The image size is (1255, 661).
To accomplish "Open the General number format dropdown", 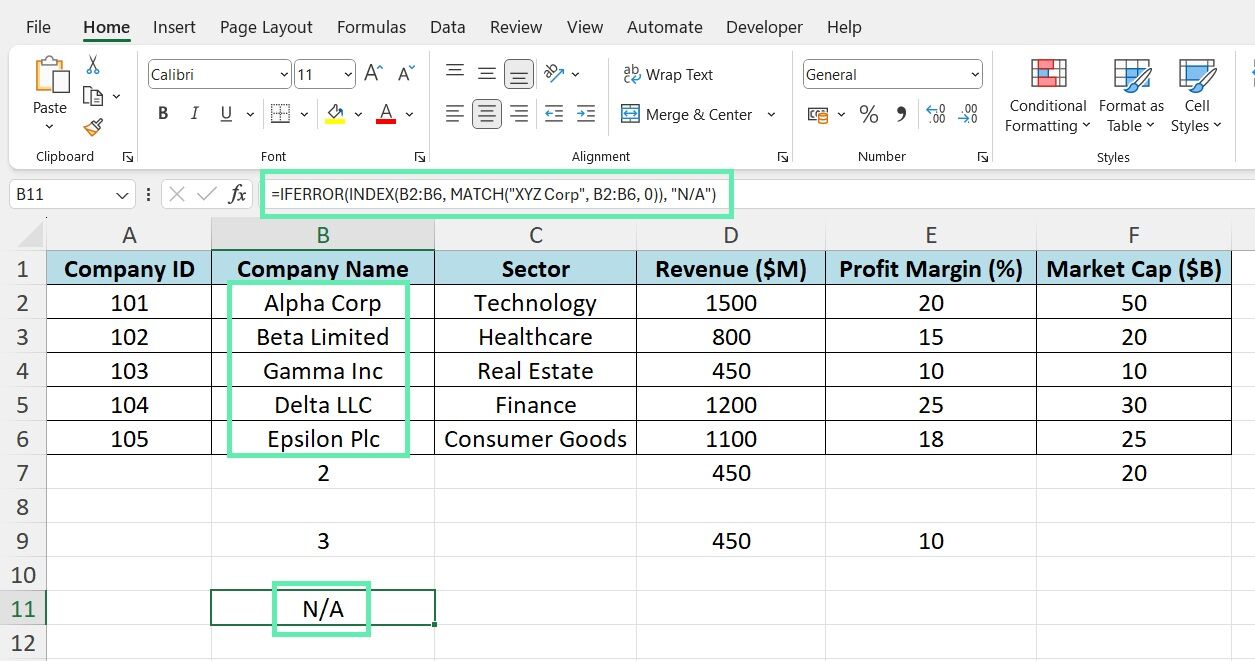I will click(975, 75).
